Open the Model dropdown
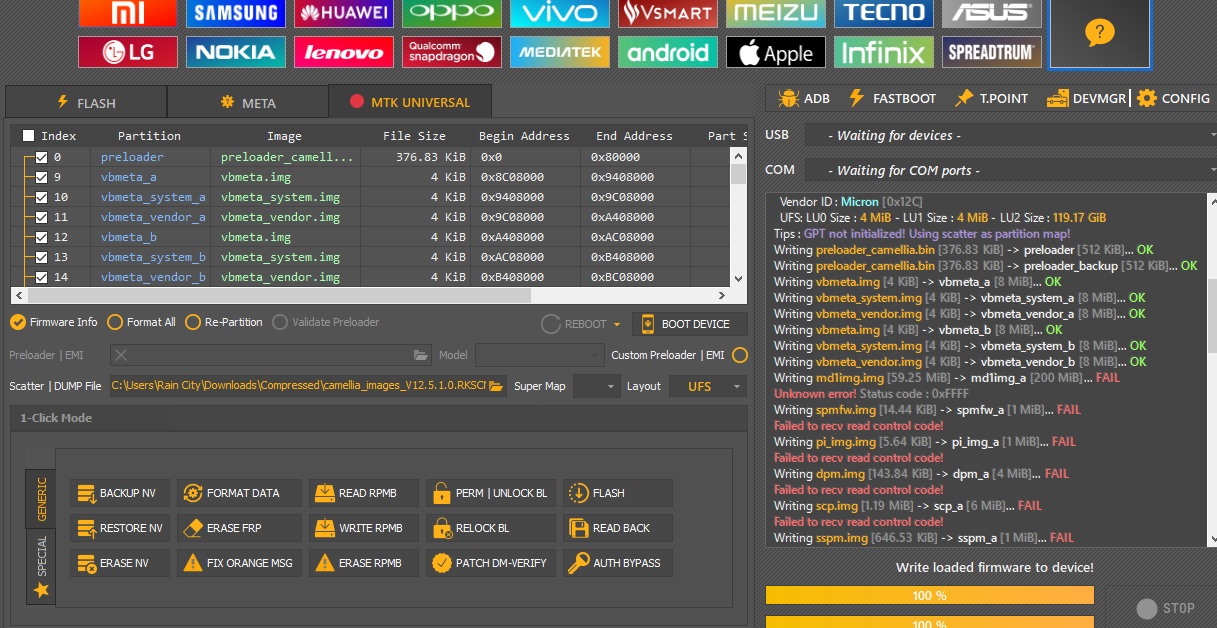Image resolution: width=1217 pixels, height=628 pixels. 540,355
